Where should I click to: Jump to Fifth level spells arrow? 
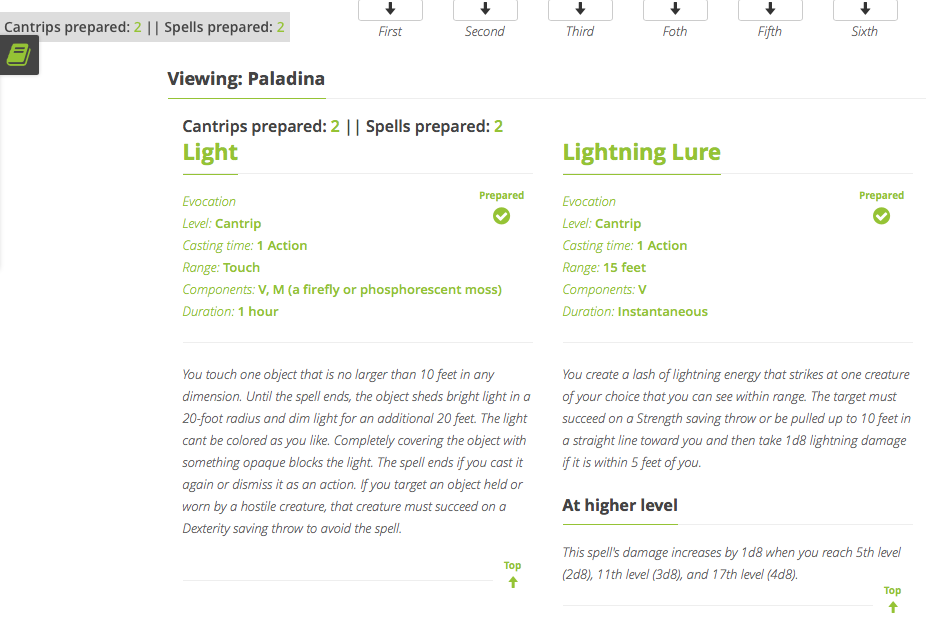pyautogui.click(x=770, y=9)
